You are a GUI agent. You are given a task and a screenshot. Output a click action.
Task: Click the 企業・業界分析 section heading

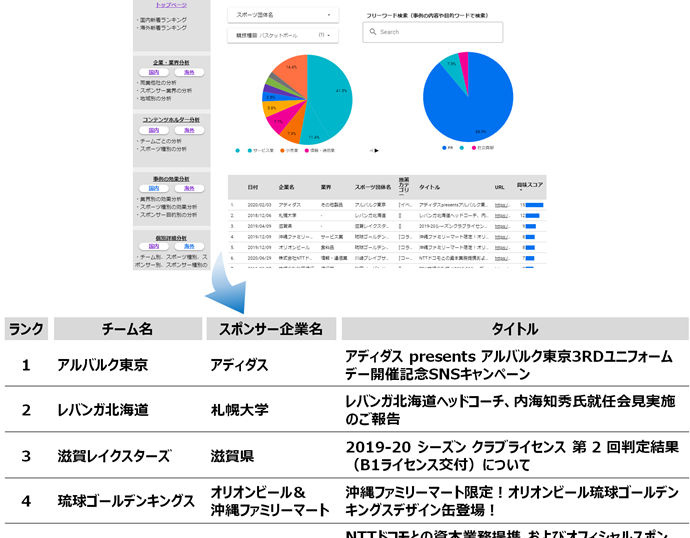click(171, 62)
